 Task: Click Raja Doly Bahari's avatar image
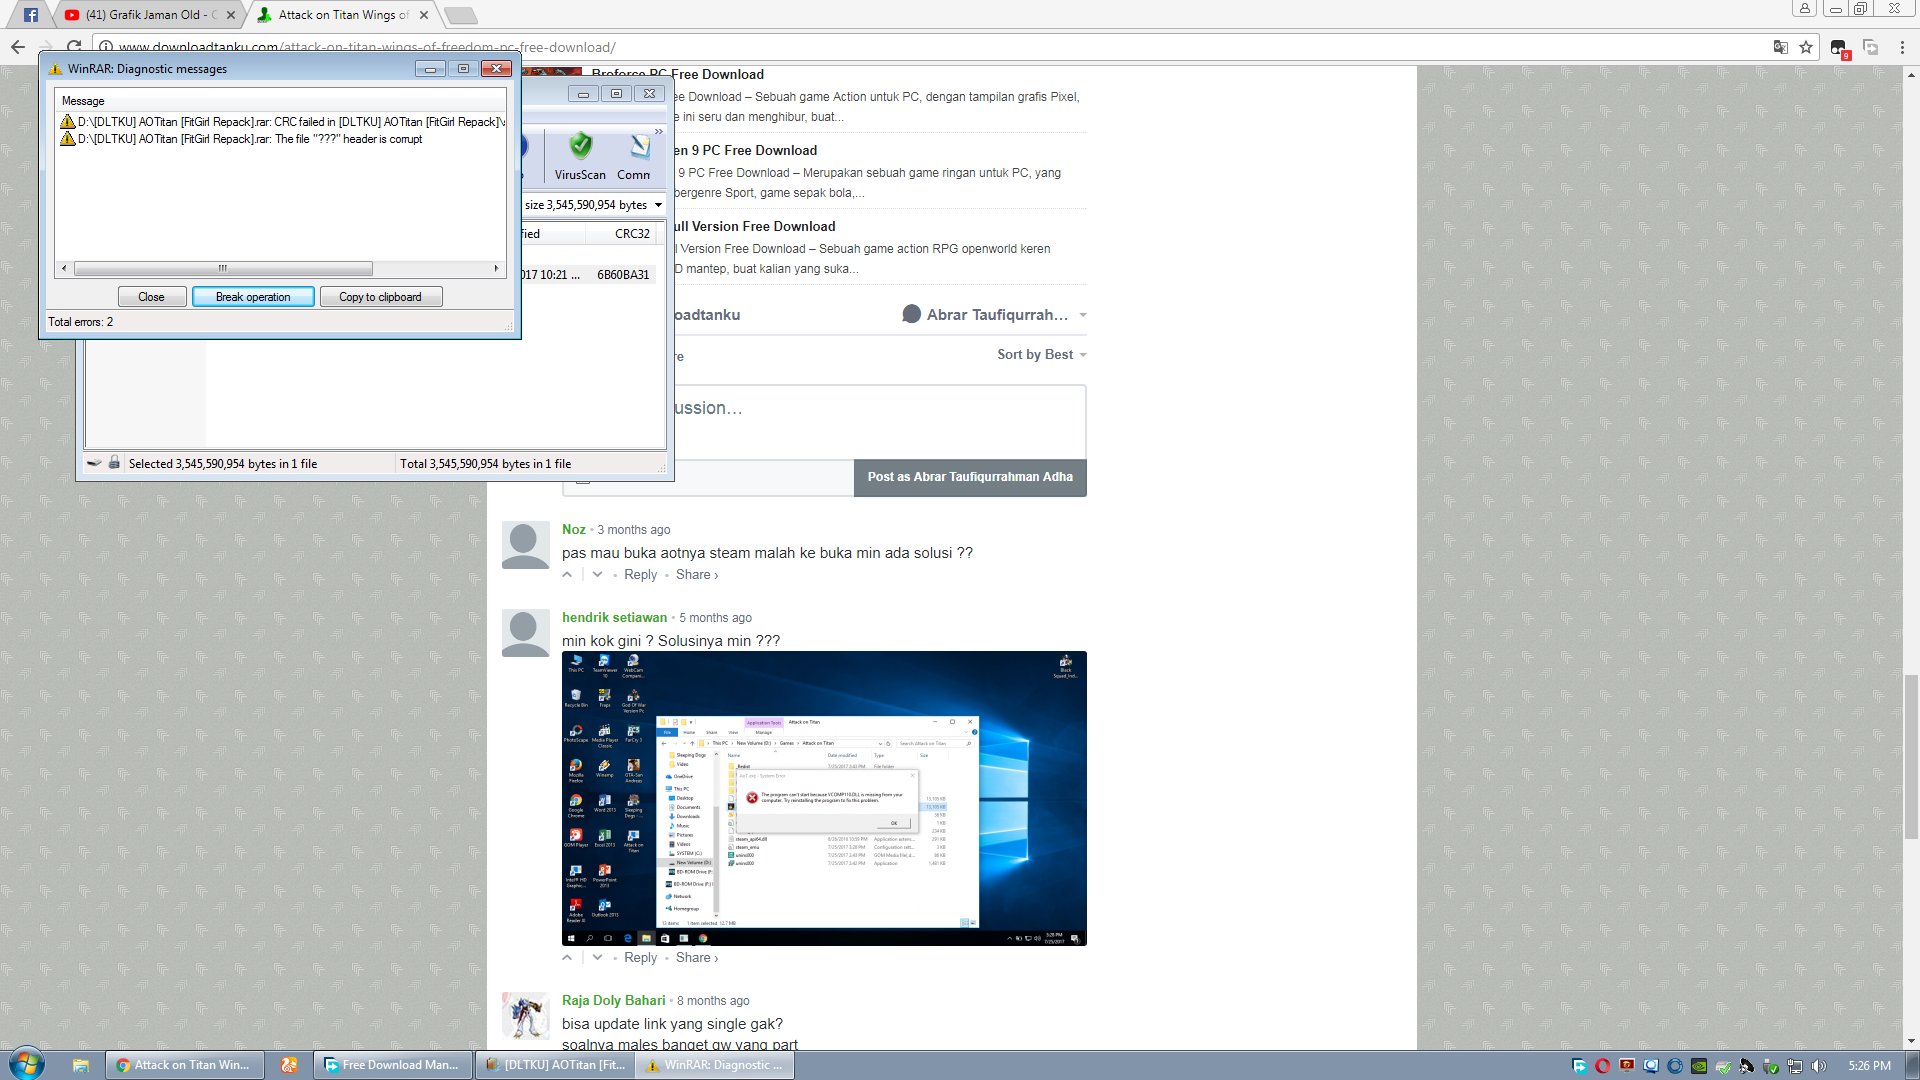(526, 1016)
